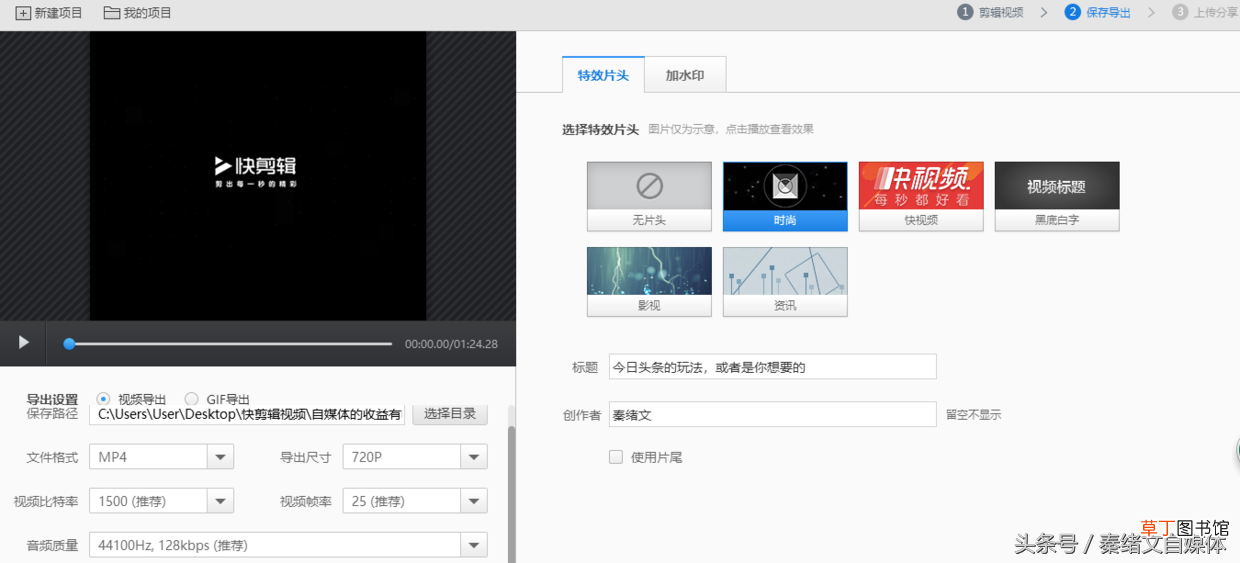Open the 文件格式 MP4 dropdown
The height and width of the screenshot is (563, 1240).
pyautogui.click(x=162, y=457)
